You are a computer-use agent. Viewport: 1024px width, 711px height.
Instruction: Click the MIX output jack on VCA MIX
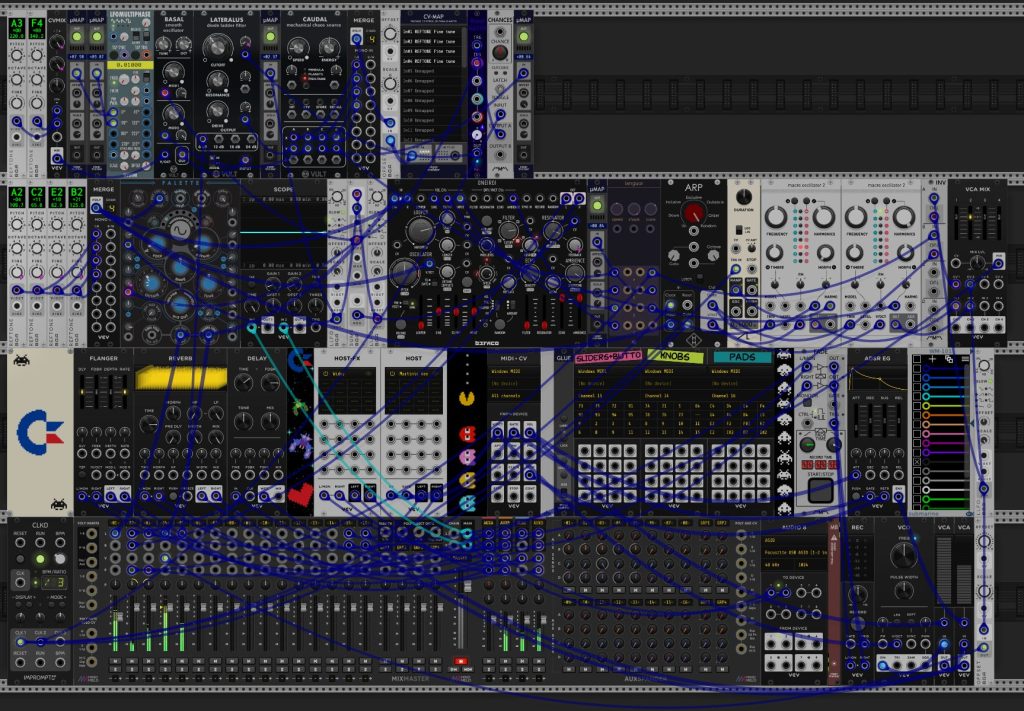point(997,263)
